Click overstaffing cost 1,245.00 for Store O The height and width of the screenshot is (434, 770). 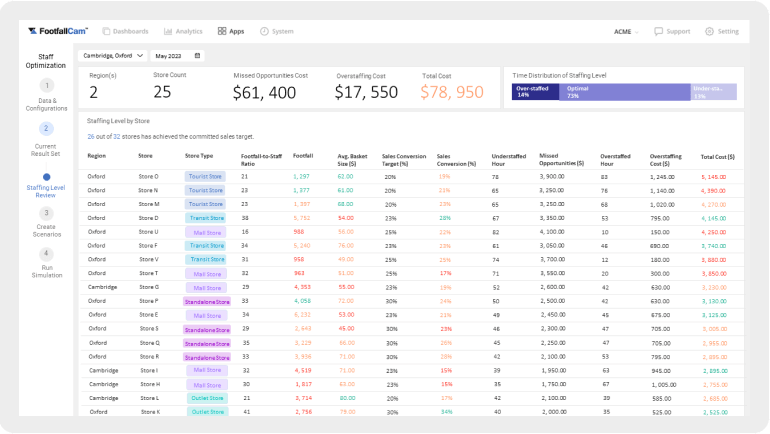click(662, 177)
